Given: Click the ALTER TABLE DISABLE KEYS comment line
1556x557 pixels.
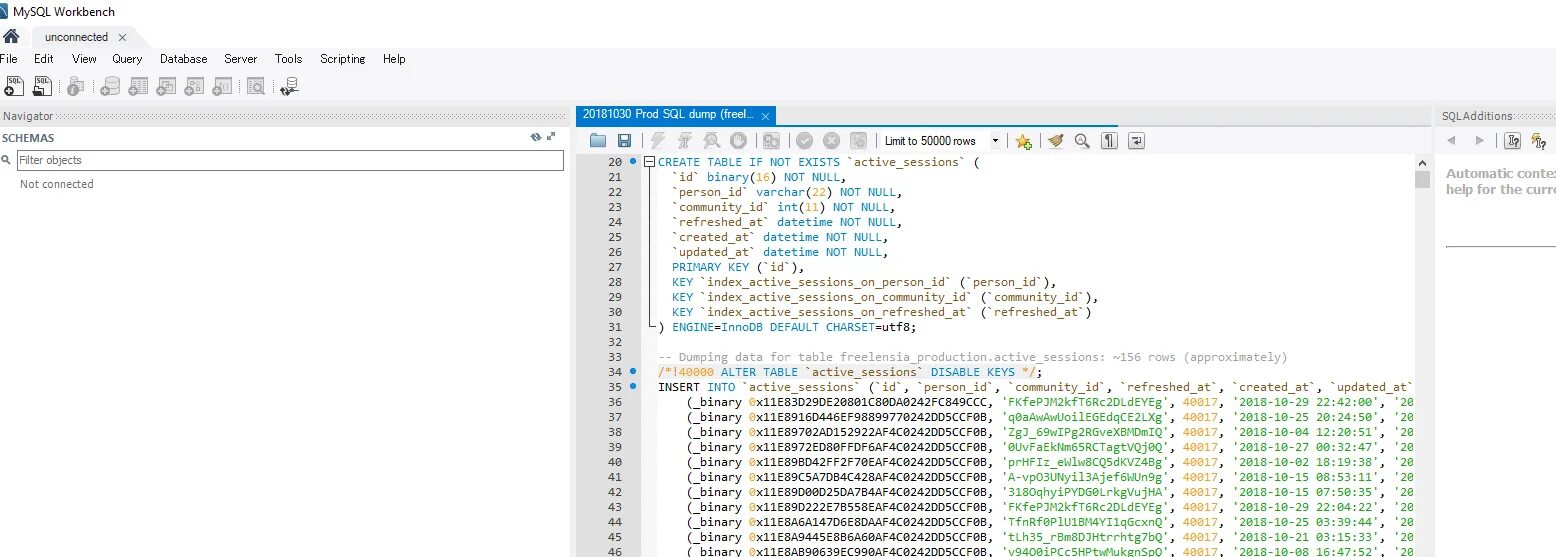Looking at the screenshot, I should [x=848, y=372].
